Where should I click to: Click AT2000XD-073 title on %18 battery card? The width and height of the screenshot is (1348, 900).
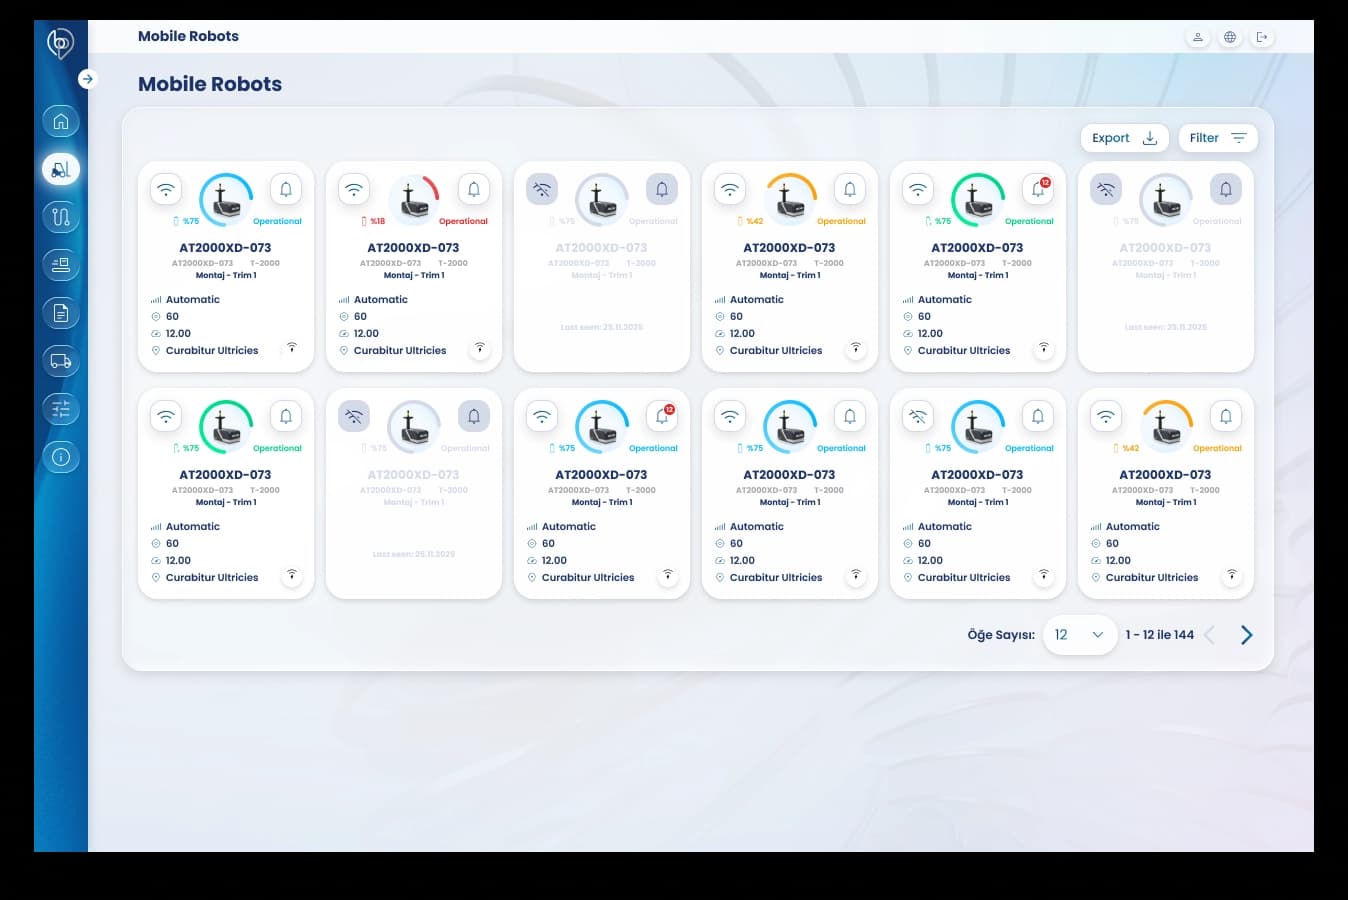[x=413, y=247]
